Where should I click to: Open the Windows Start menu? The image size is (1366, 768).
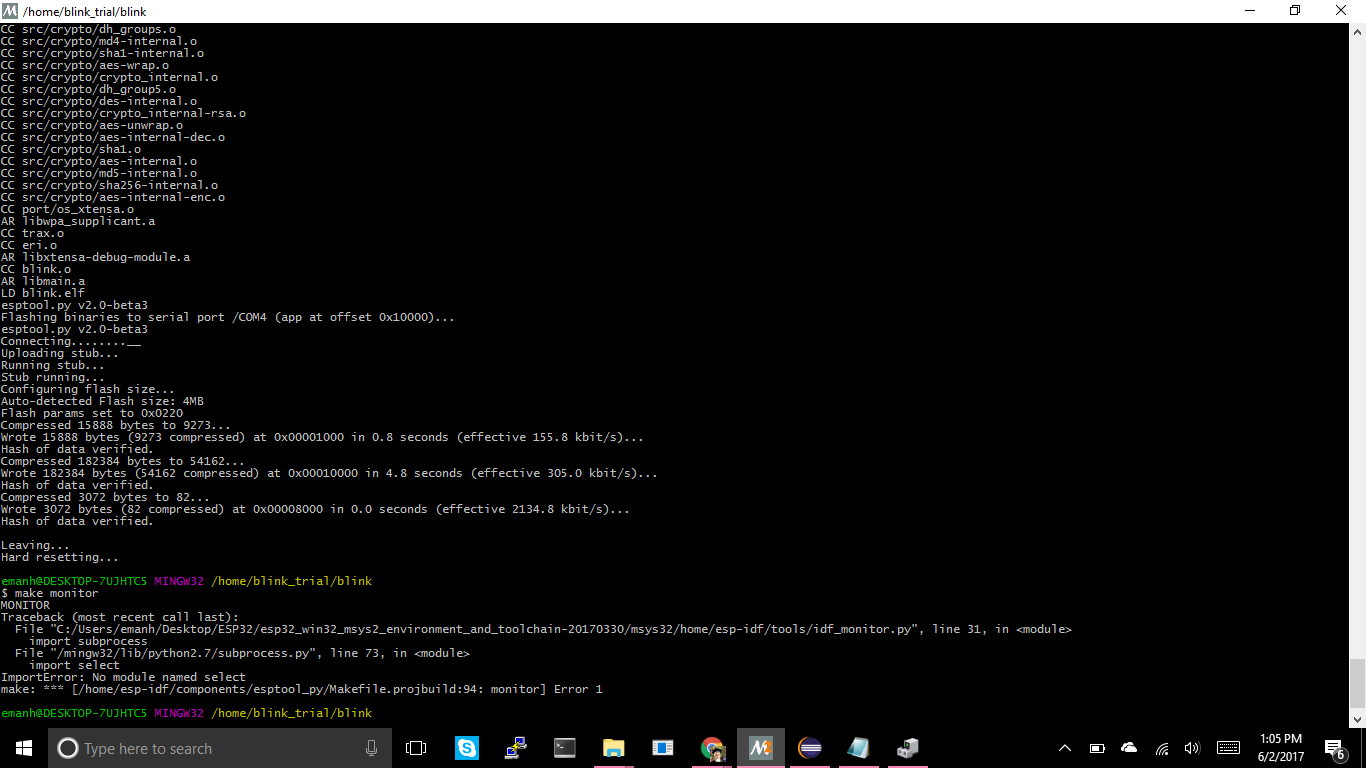pos(23,748)
